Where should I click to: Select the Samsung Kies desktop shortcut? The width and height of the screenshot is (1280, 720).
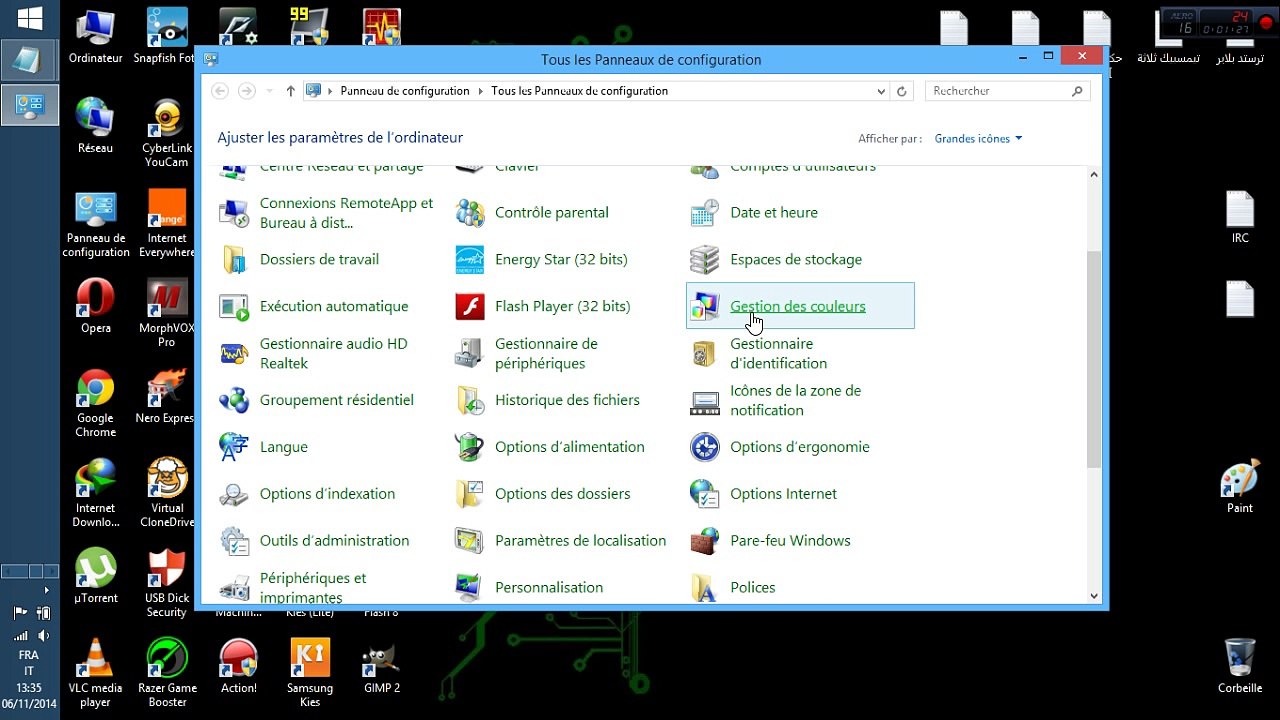click(310, 673)
